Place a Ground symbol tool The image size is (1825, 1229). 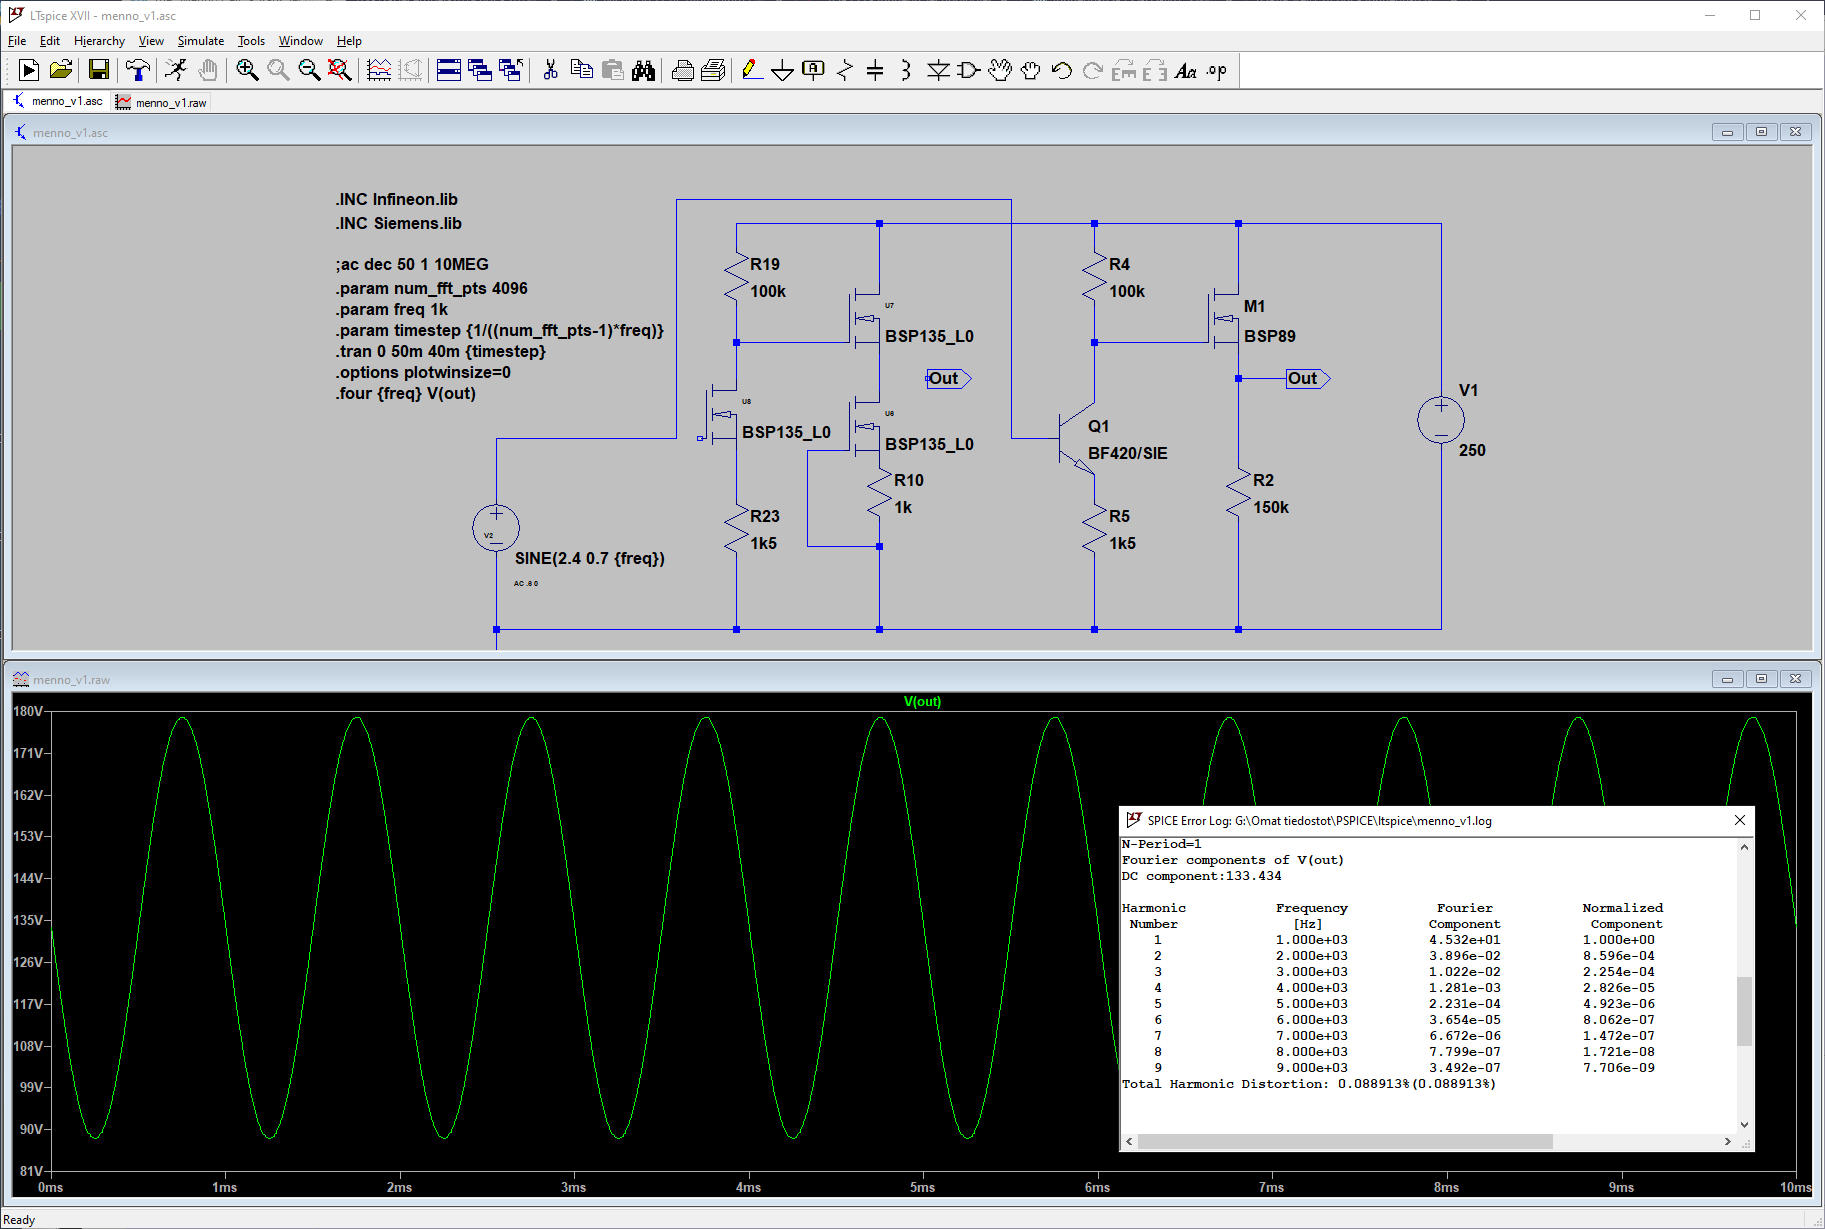click(x=783, y=70)
